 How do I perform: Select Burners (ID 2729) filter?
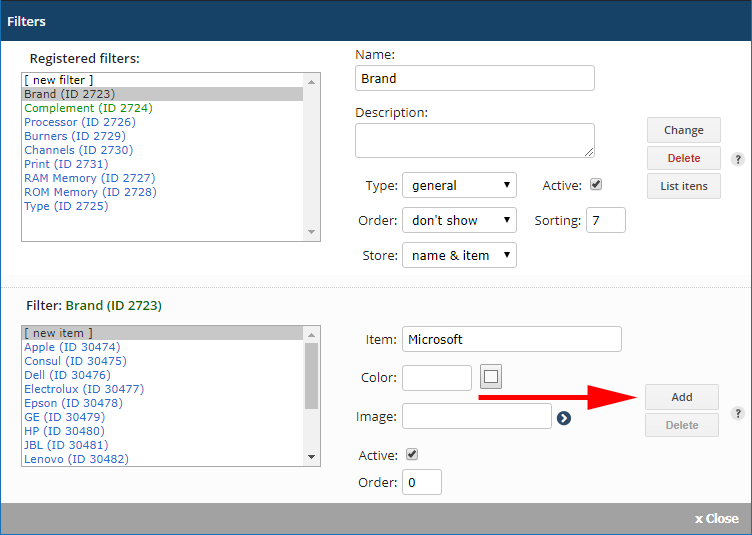(x=163, y=136)
